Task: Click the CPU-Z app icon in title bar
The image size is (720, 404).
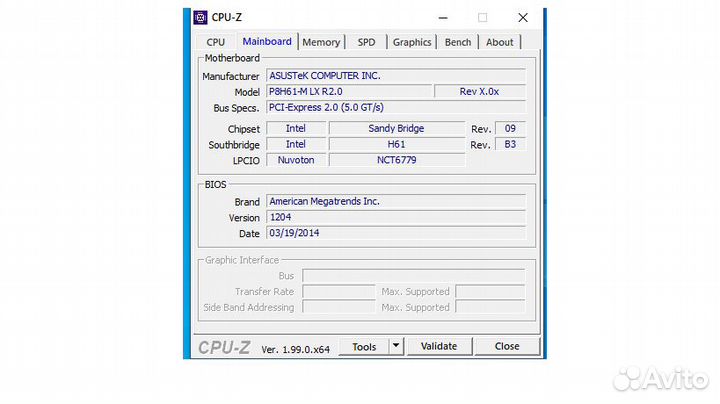Action: tap(200, 17)
